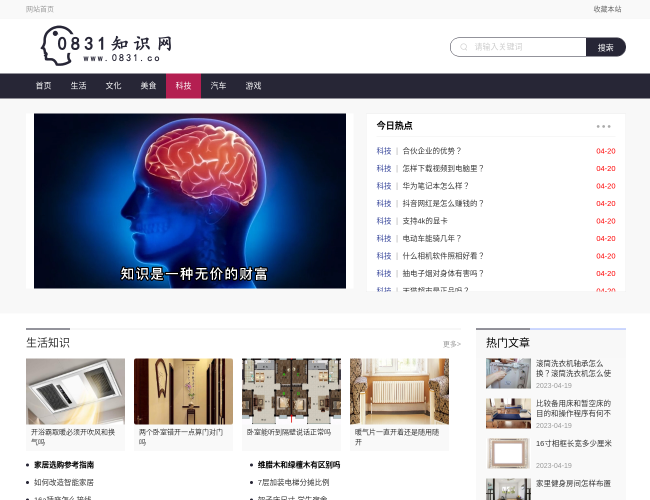Click 科技 tag beside 支持4k的显卡
Image resolution: width=650 pixels, height=500 pixels.
(x=384, y=221)
